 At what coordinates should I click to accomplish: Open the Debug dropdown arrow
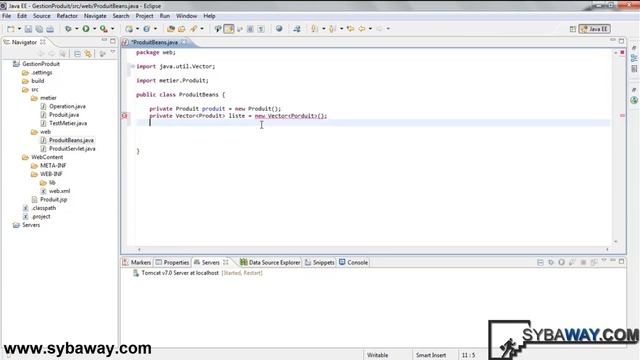click(76, 29)
